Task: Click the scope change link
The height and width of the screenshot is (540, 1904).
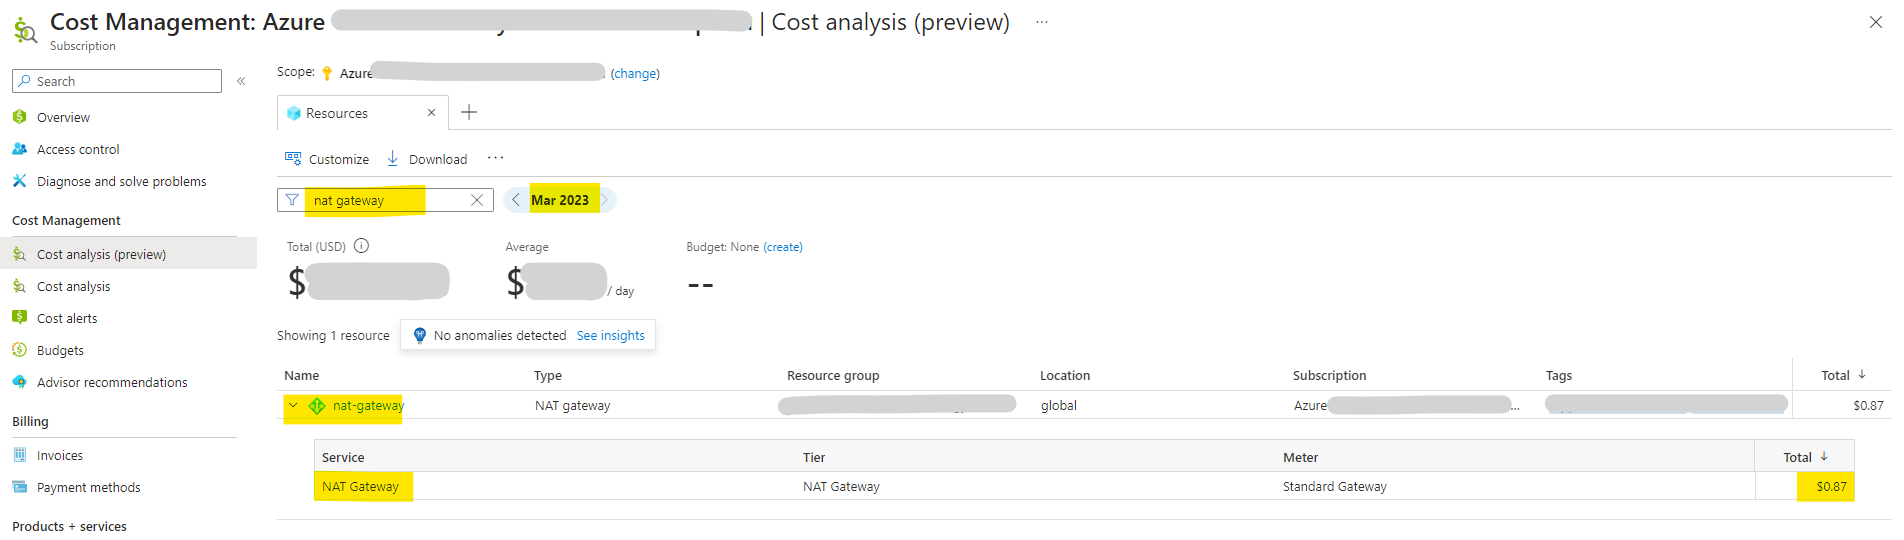Action: 635,74
